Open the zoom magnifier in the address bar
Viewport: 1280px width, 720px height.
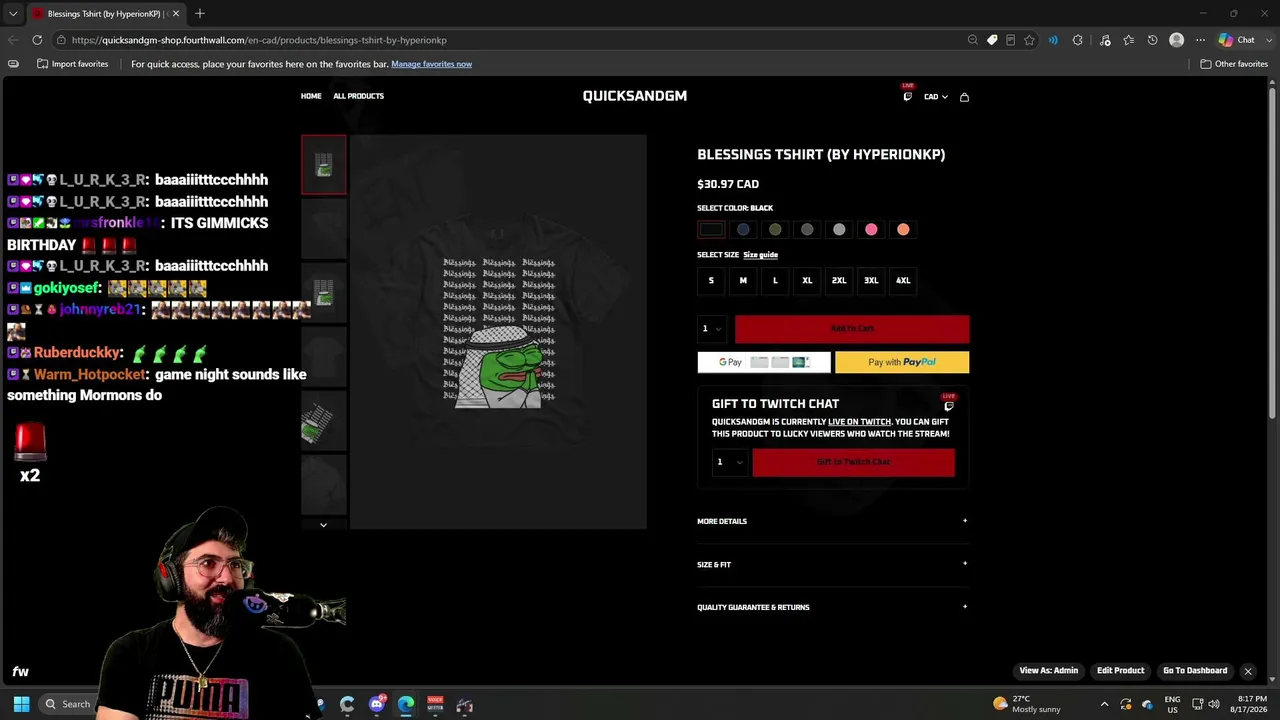click(x=972, y=40)
